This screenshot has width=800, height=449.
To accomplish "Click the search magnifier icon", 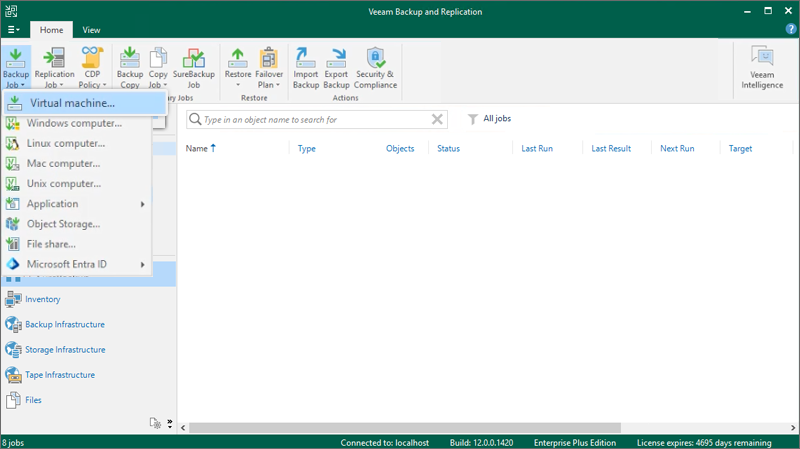I will [x=195, y=119].
